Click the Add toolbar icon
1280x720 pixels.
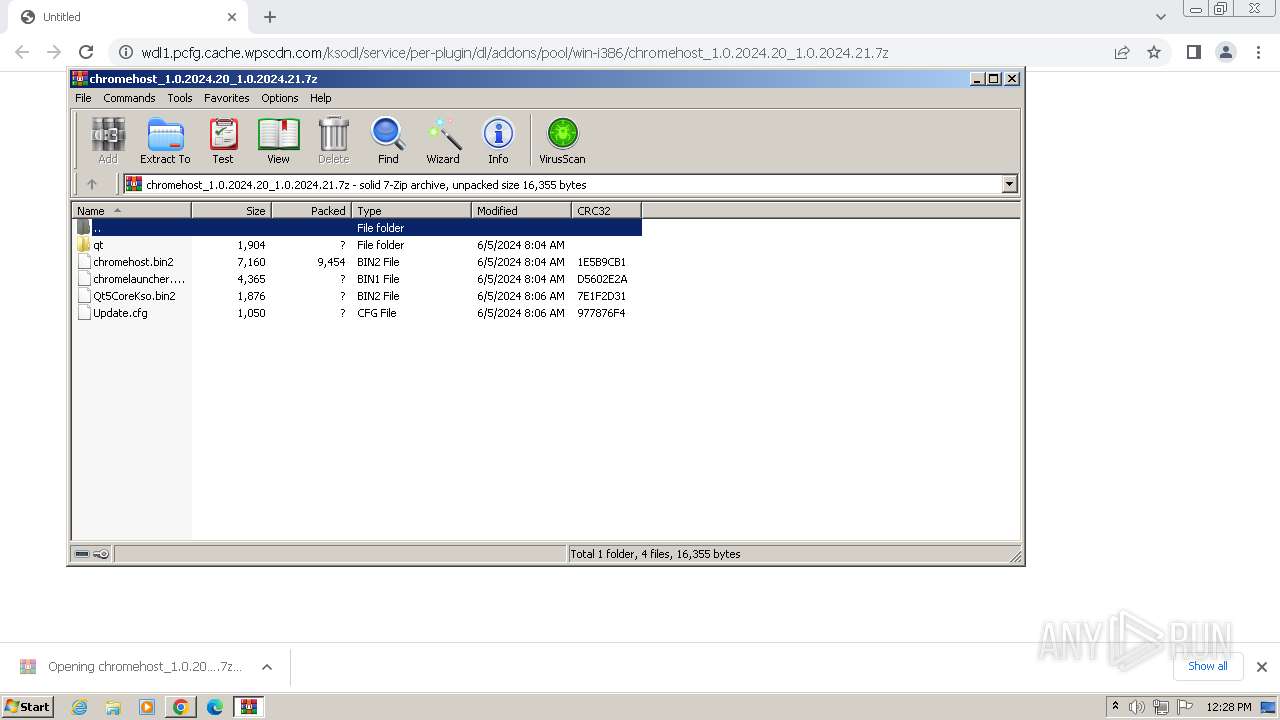(x=108, y=140)
